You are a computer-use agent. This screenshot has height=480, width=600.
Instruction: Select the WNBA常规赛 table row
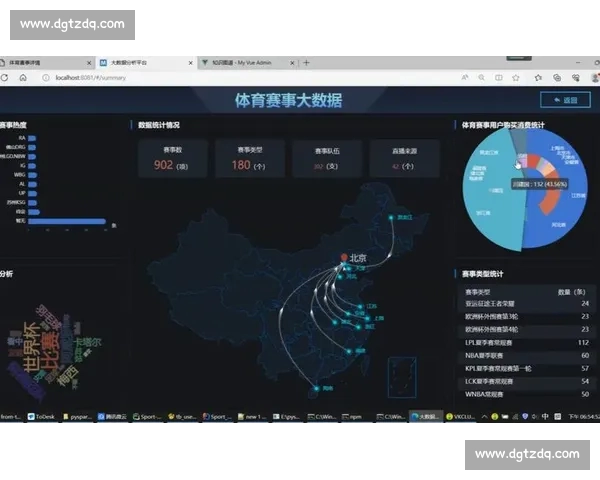(527, 394)
